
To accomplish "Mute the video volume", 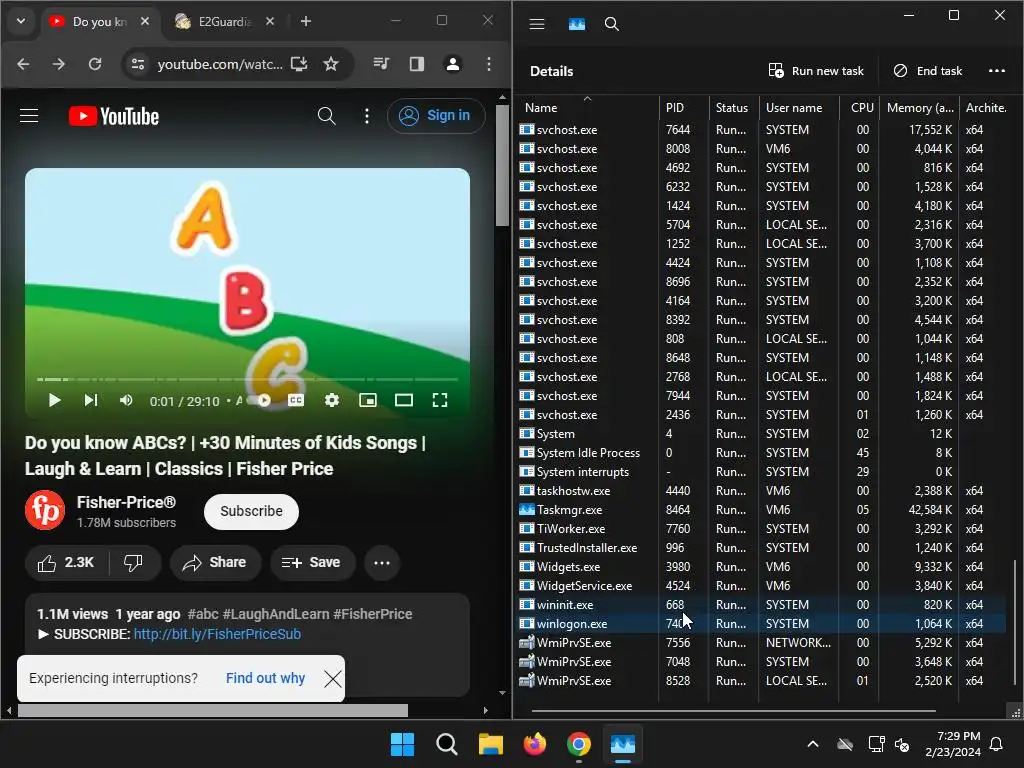I will pyautogui.click(x=127, y=400).
